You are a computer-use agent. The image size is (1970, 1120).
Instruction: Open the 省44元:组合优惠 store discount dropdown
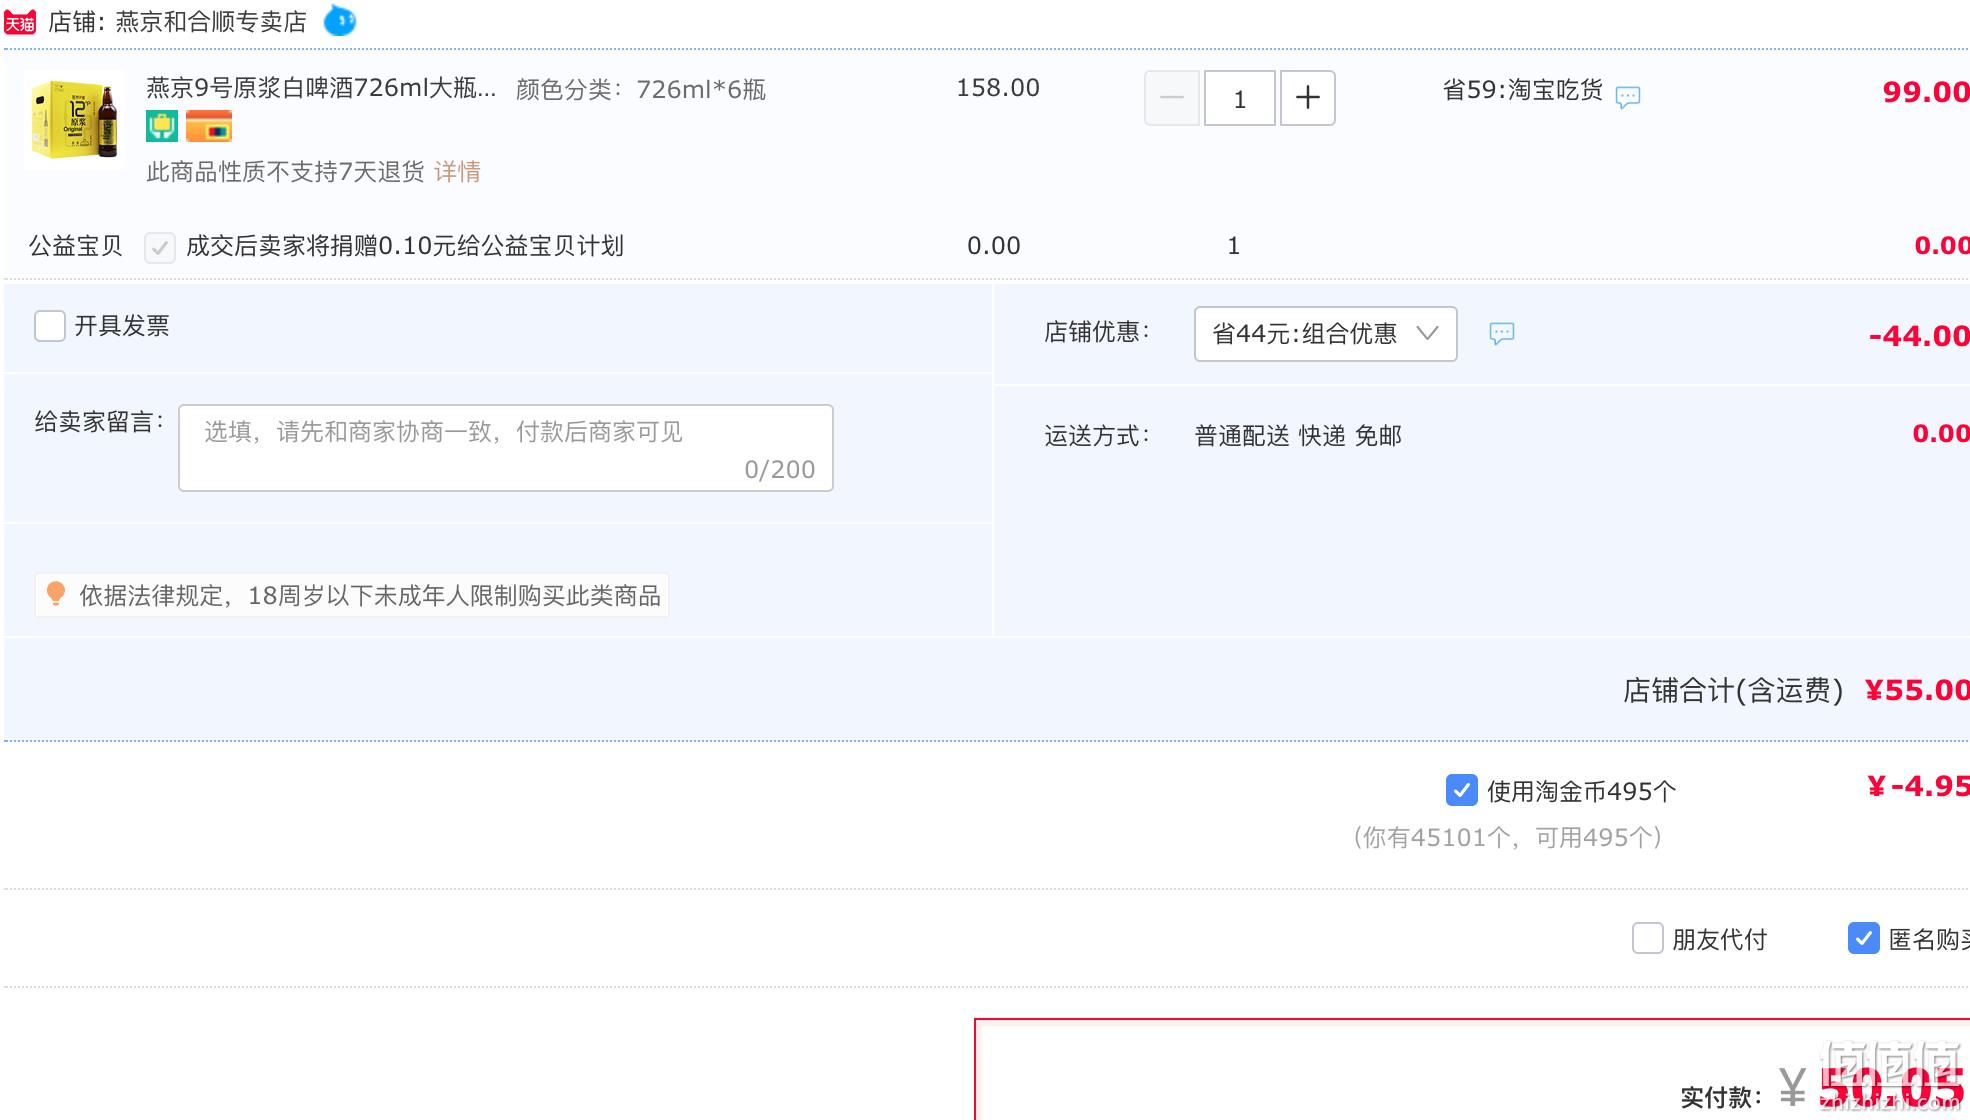(1326, 334)
